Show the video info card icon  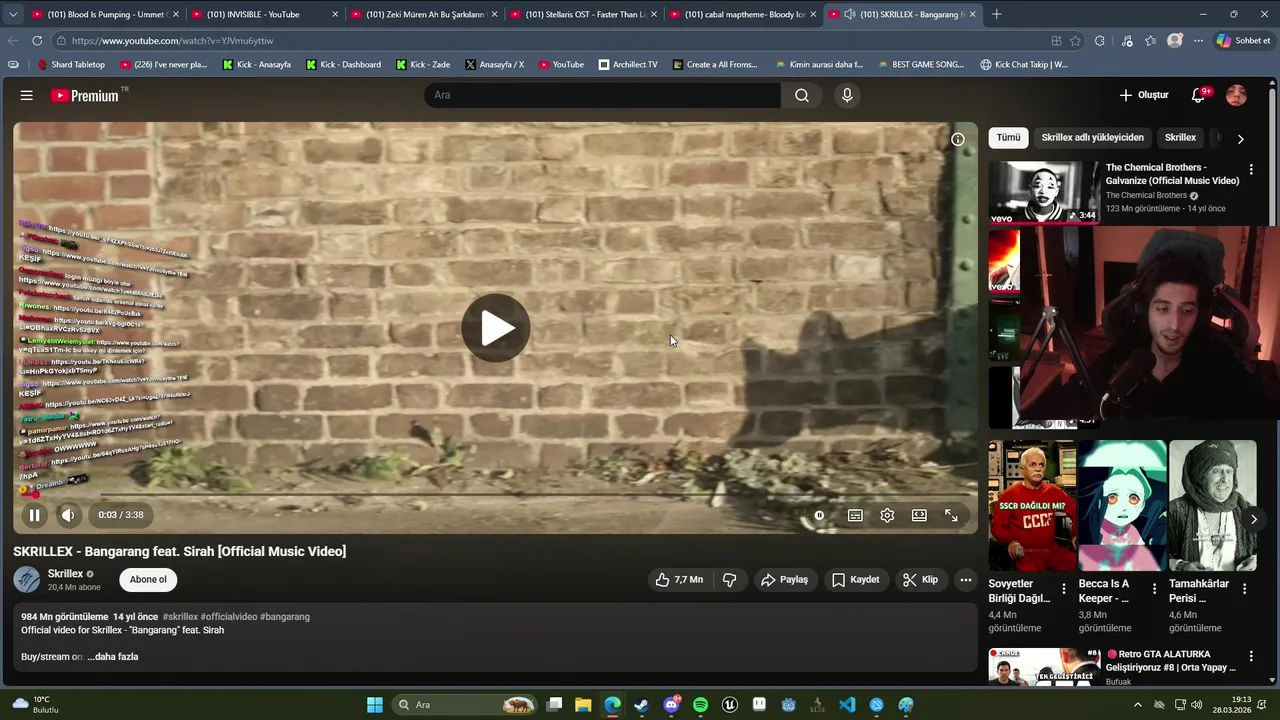point(958,140)
